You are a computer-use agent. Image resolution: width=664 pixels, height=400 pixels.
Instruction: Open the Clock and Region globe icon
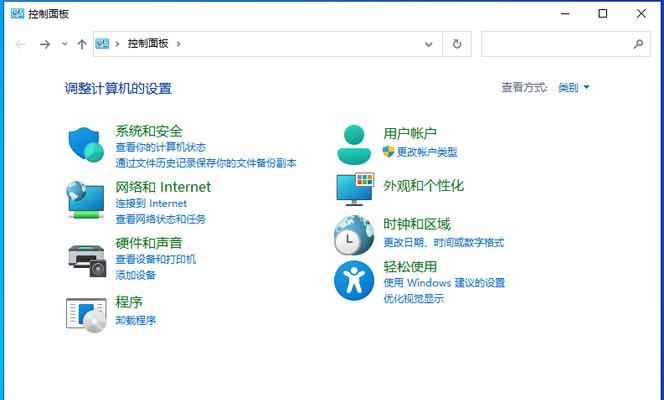[x=354, y=235]
